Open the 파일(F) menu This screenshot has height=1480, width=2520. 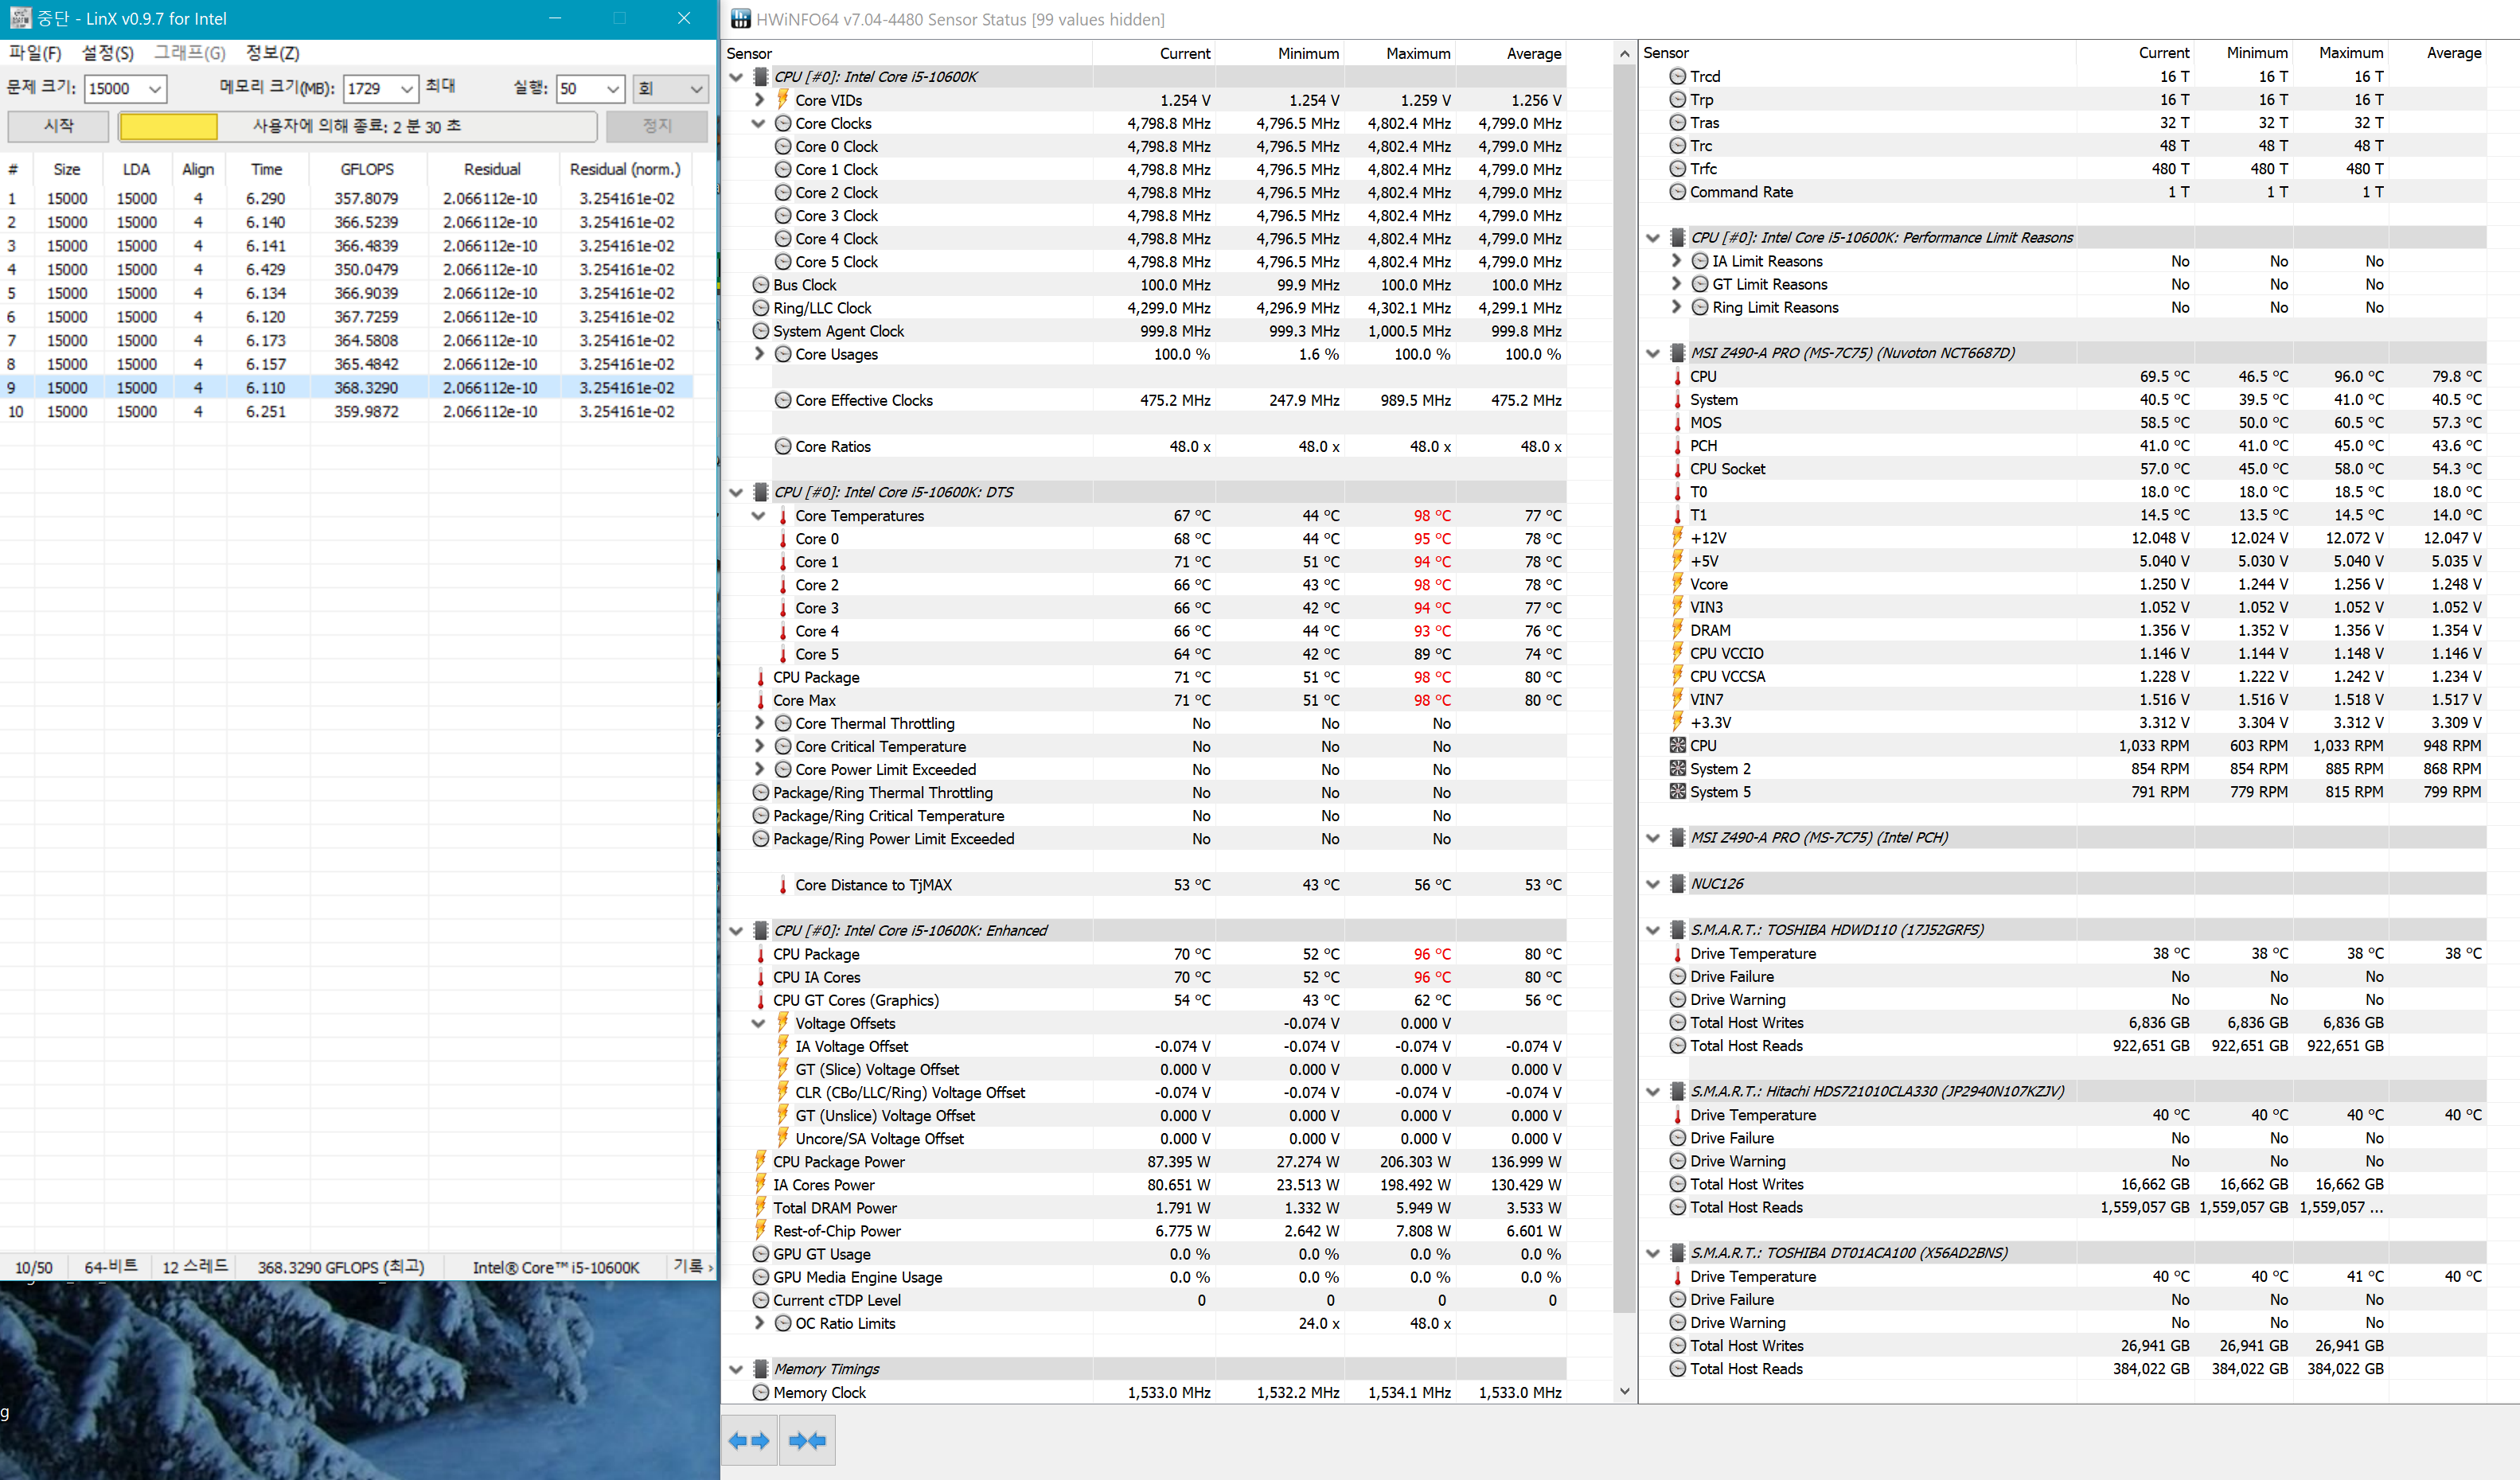click(x=35, y=53)
